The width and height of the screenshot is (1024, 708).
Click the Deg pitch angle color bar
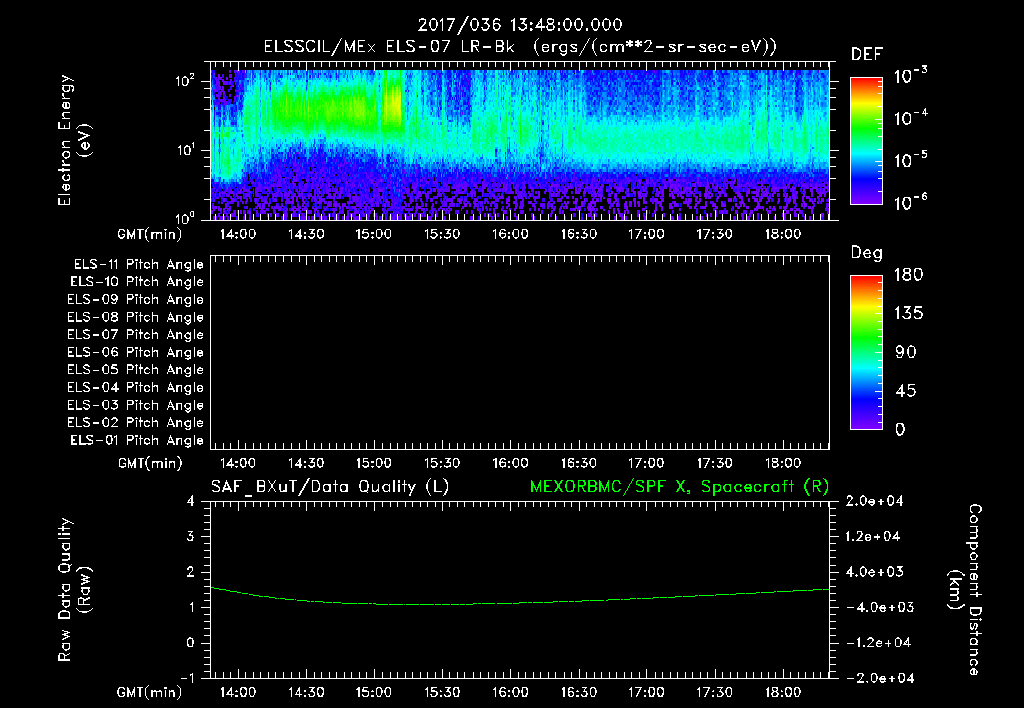point(866,352)
